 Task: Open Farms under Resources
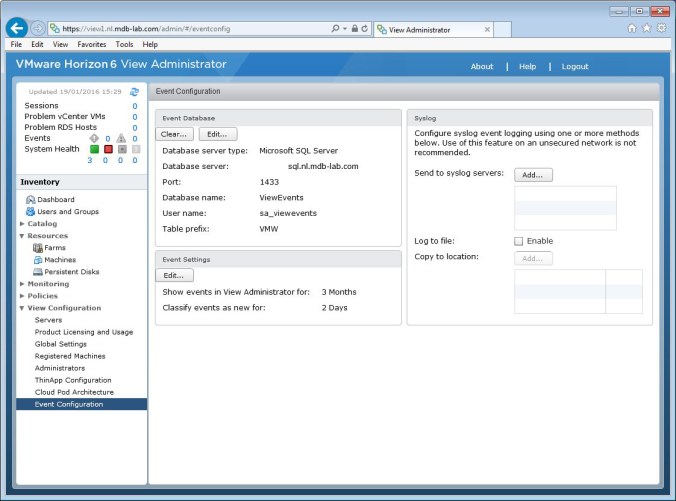(x=54, y=248)
